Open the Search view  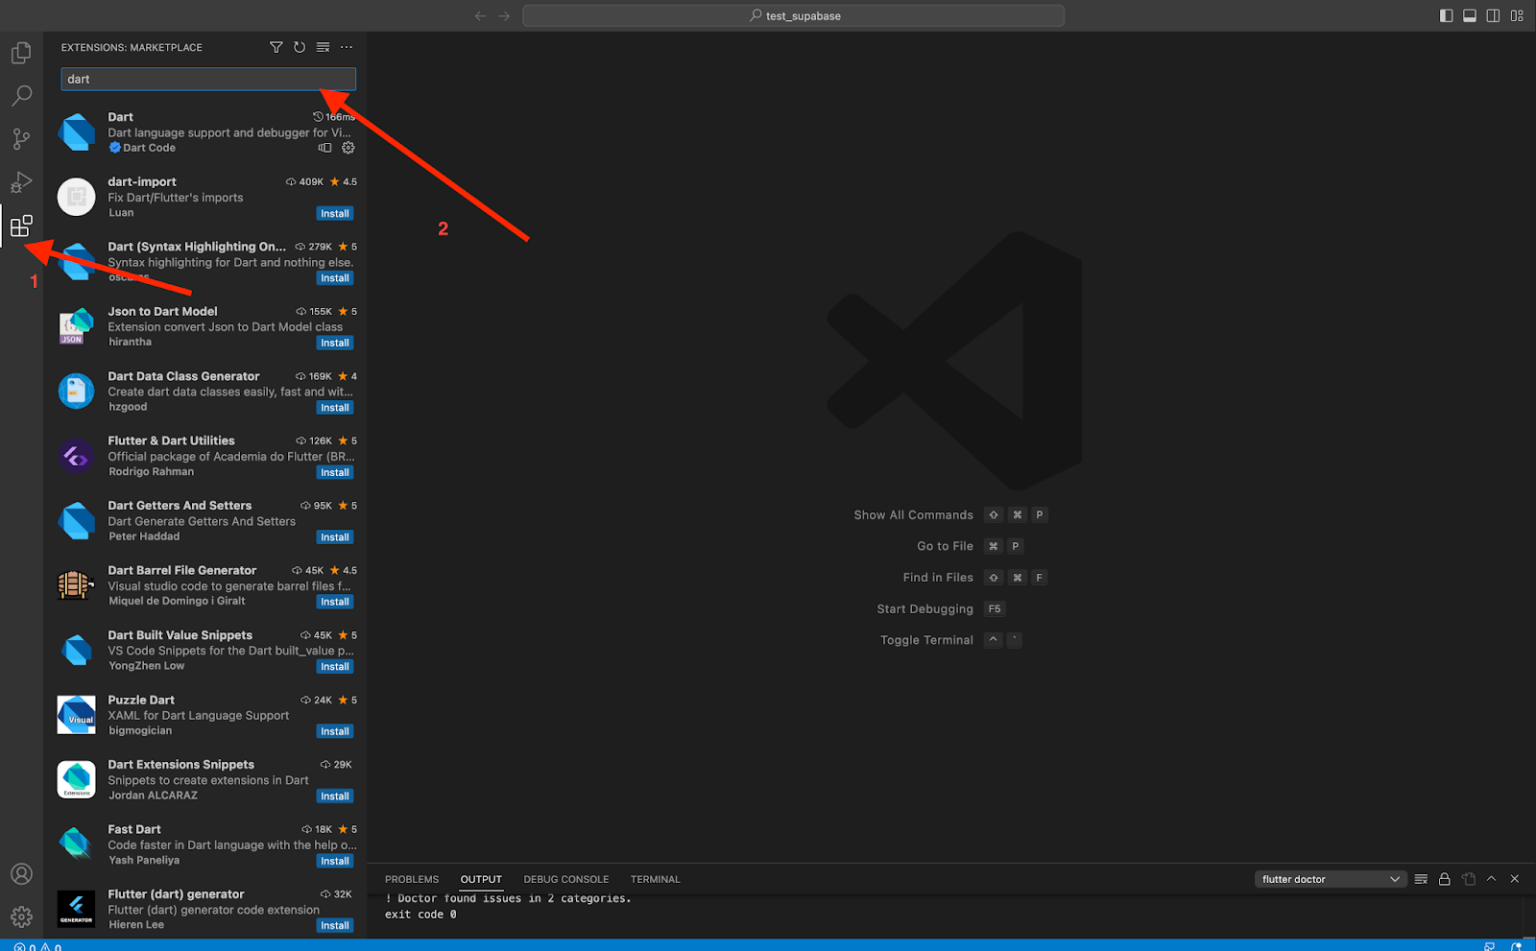(x=21, y=95)
